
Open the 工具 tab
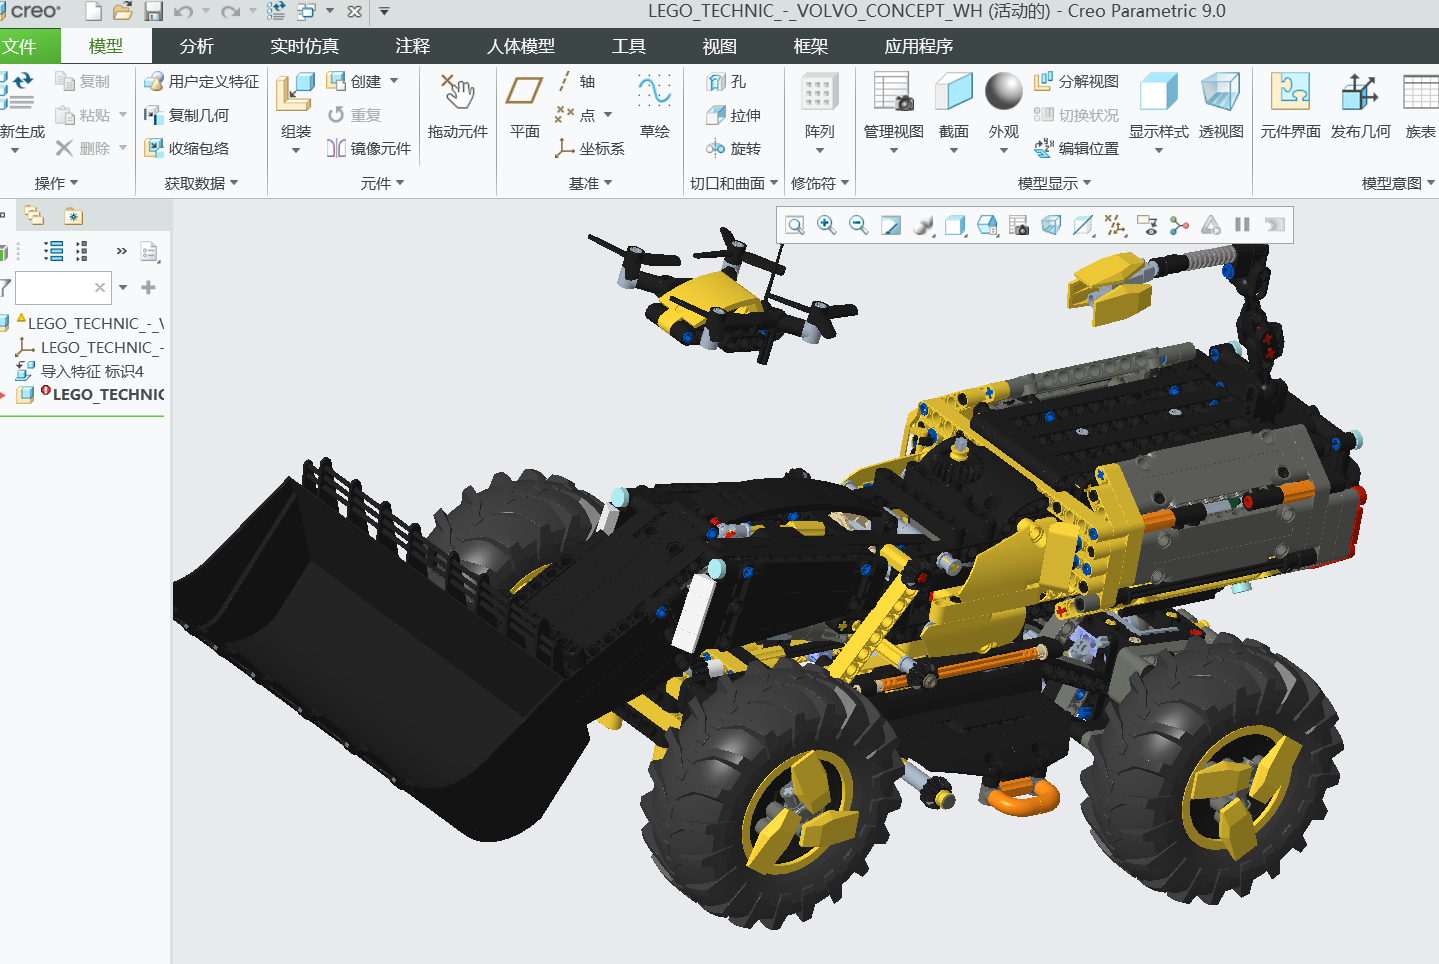[628, 46]
